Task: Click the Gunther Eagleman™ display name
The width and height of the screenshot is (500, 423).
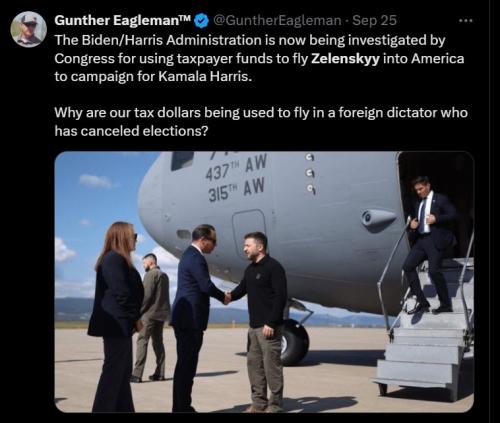Action: coord(123,21)
